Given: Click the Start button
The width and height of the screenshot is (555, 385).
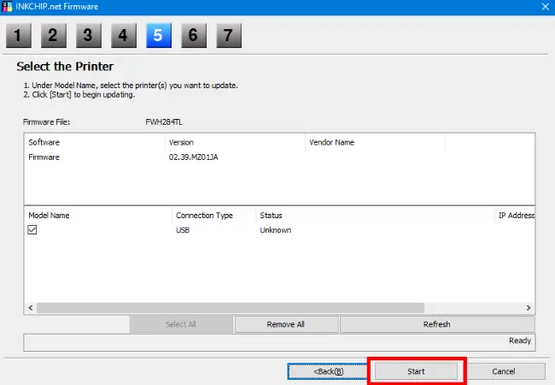Looking at the screenshot, I should pyautogui.click(x=416, y=371).
